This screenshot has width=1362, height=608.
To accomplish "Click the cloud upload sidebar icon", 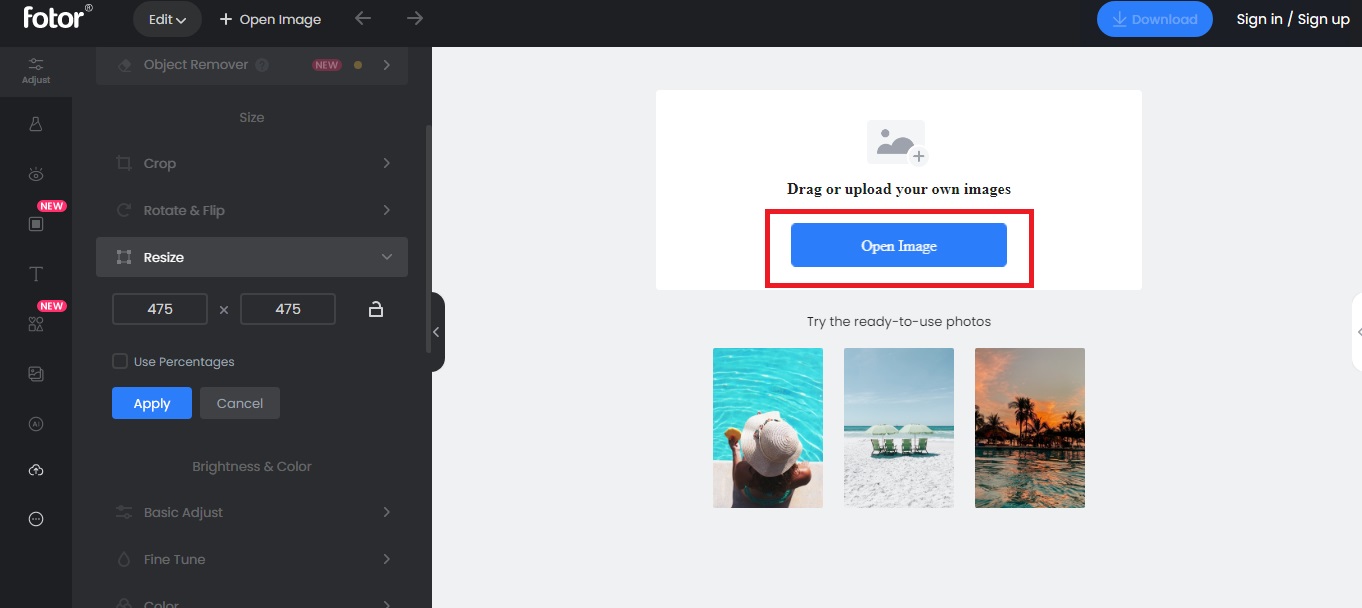I will click(x=36, y=469).
